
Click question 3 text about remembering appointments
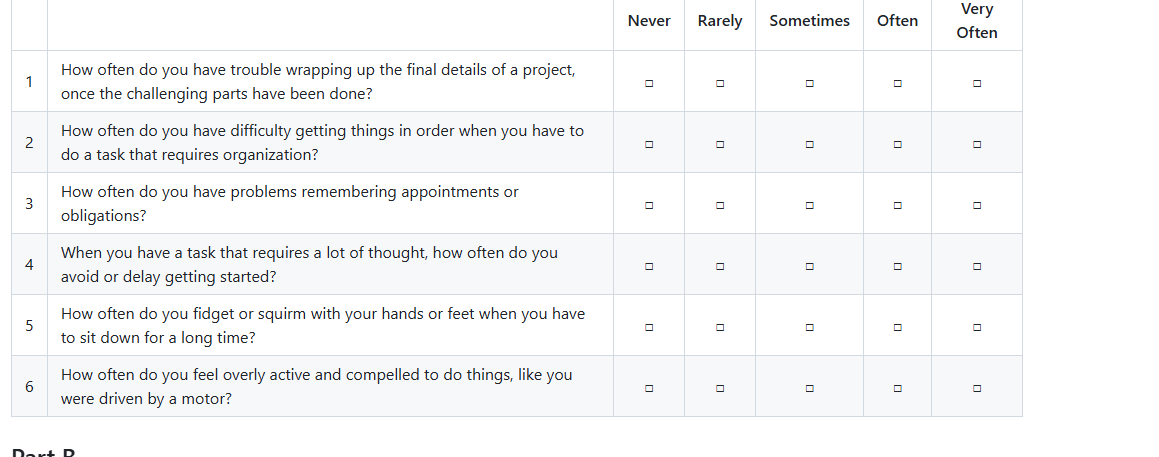290,203
